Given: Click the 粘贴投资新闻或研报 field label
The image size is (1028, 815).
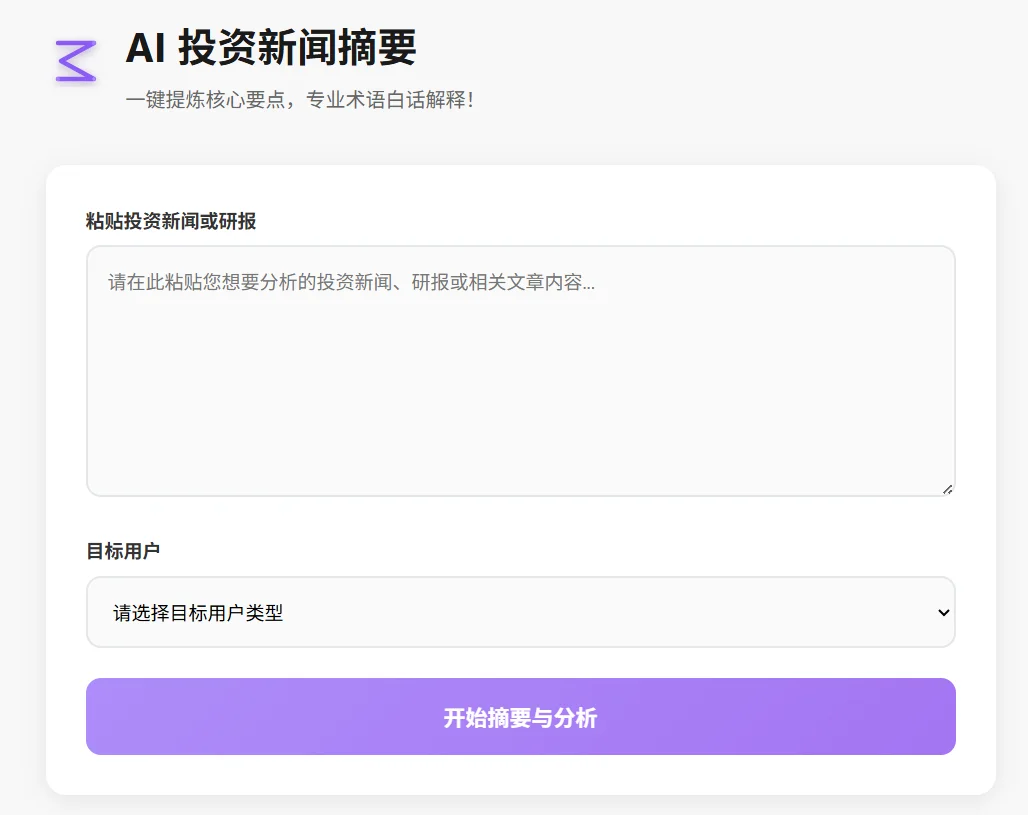Looking at the screenshot, I should [171, 221].
